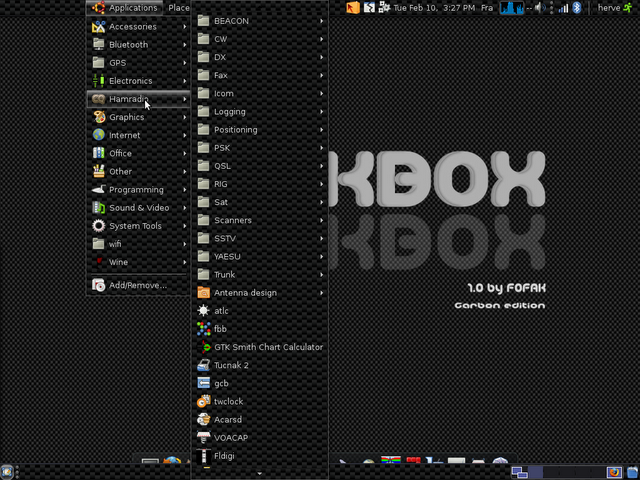Expand the Positioning folder submenu
The image size is (640, 480).
[x=260, y=130]
